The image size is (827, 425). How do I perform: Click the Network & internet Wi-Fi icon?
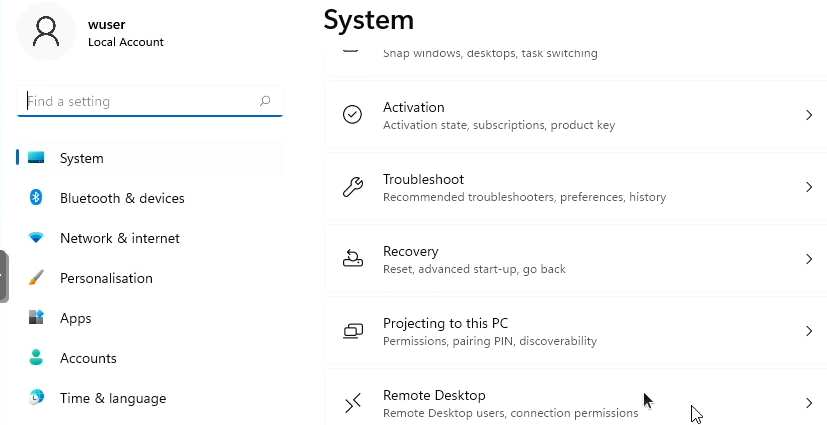click(x=36, y=238)
